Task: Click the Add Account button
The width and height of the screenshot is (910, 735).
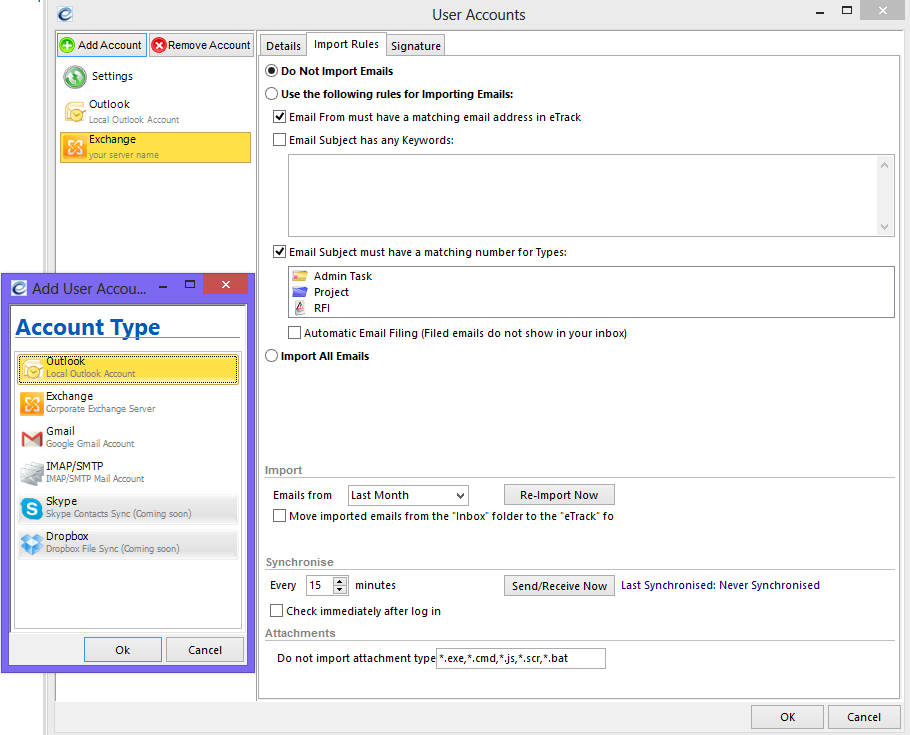Action: click(102, 45)
